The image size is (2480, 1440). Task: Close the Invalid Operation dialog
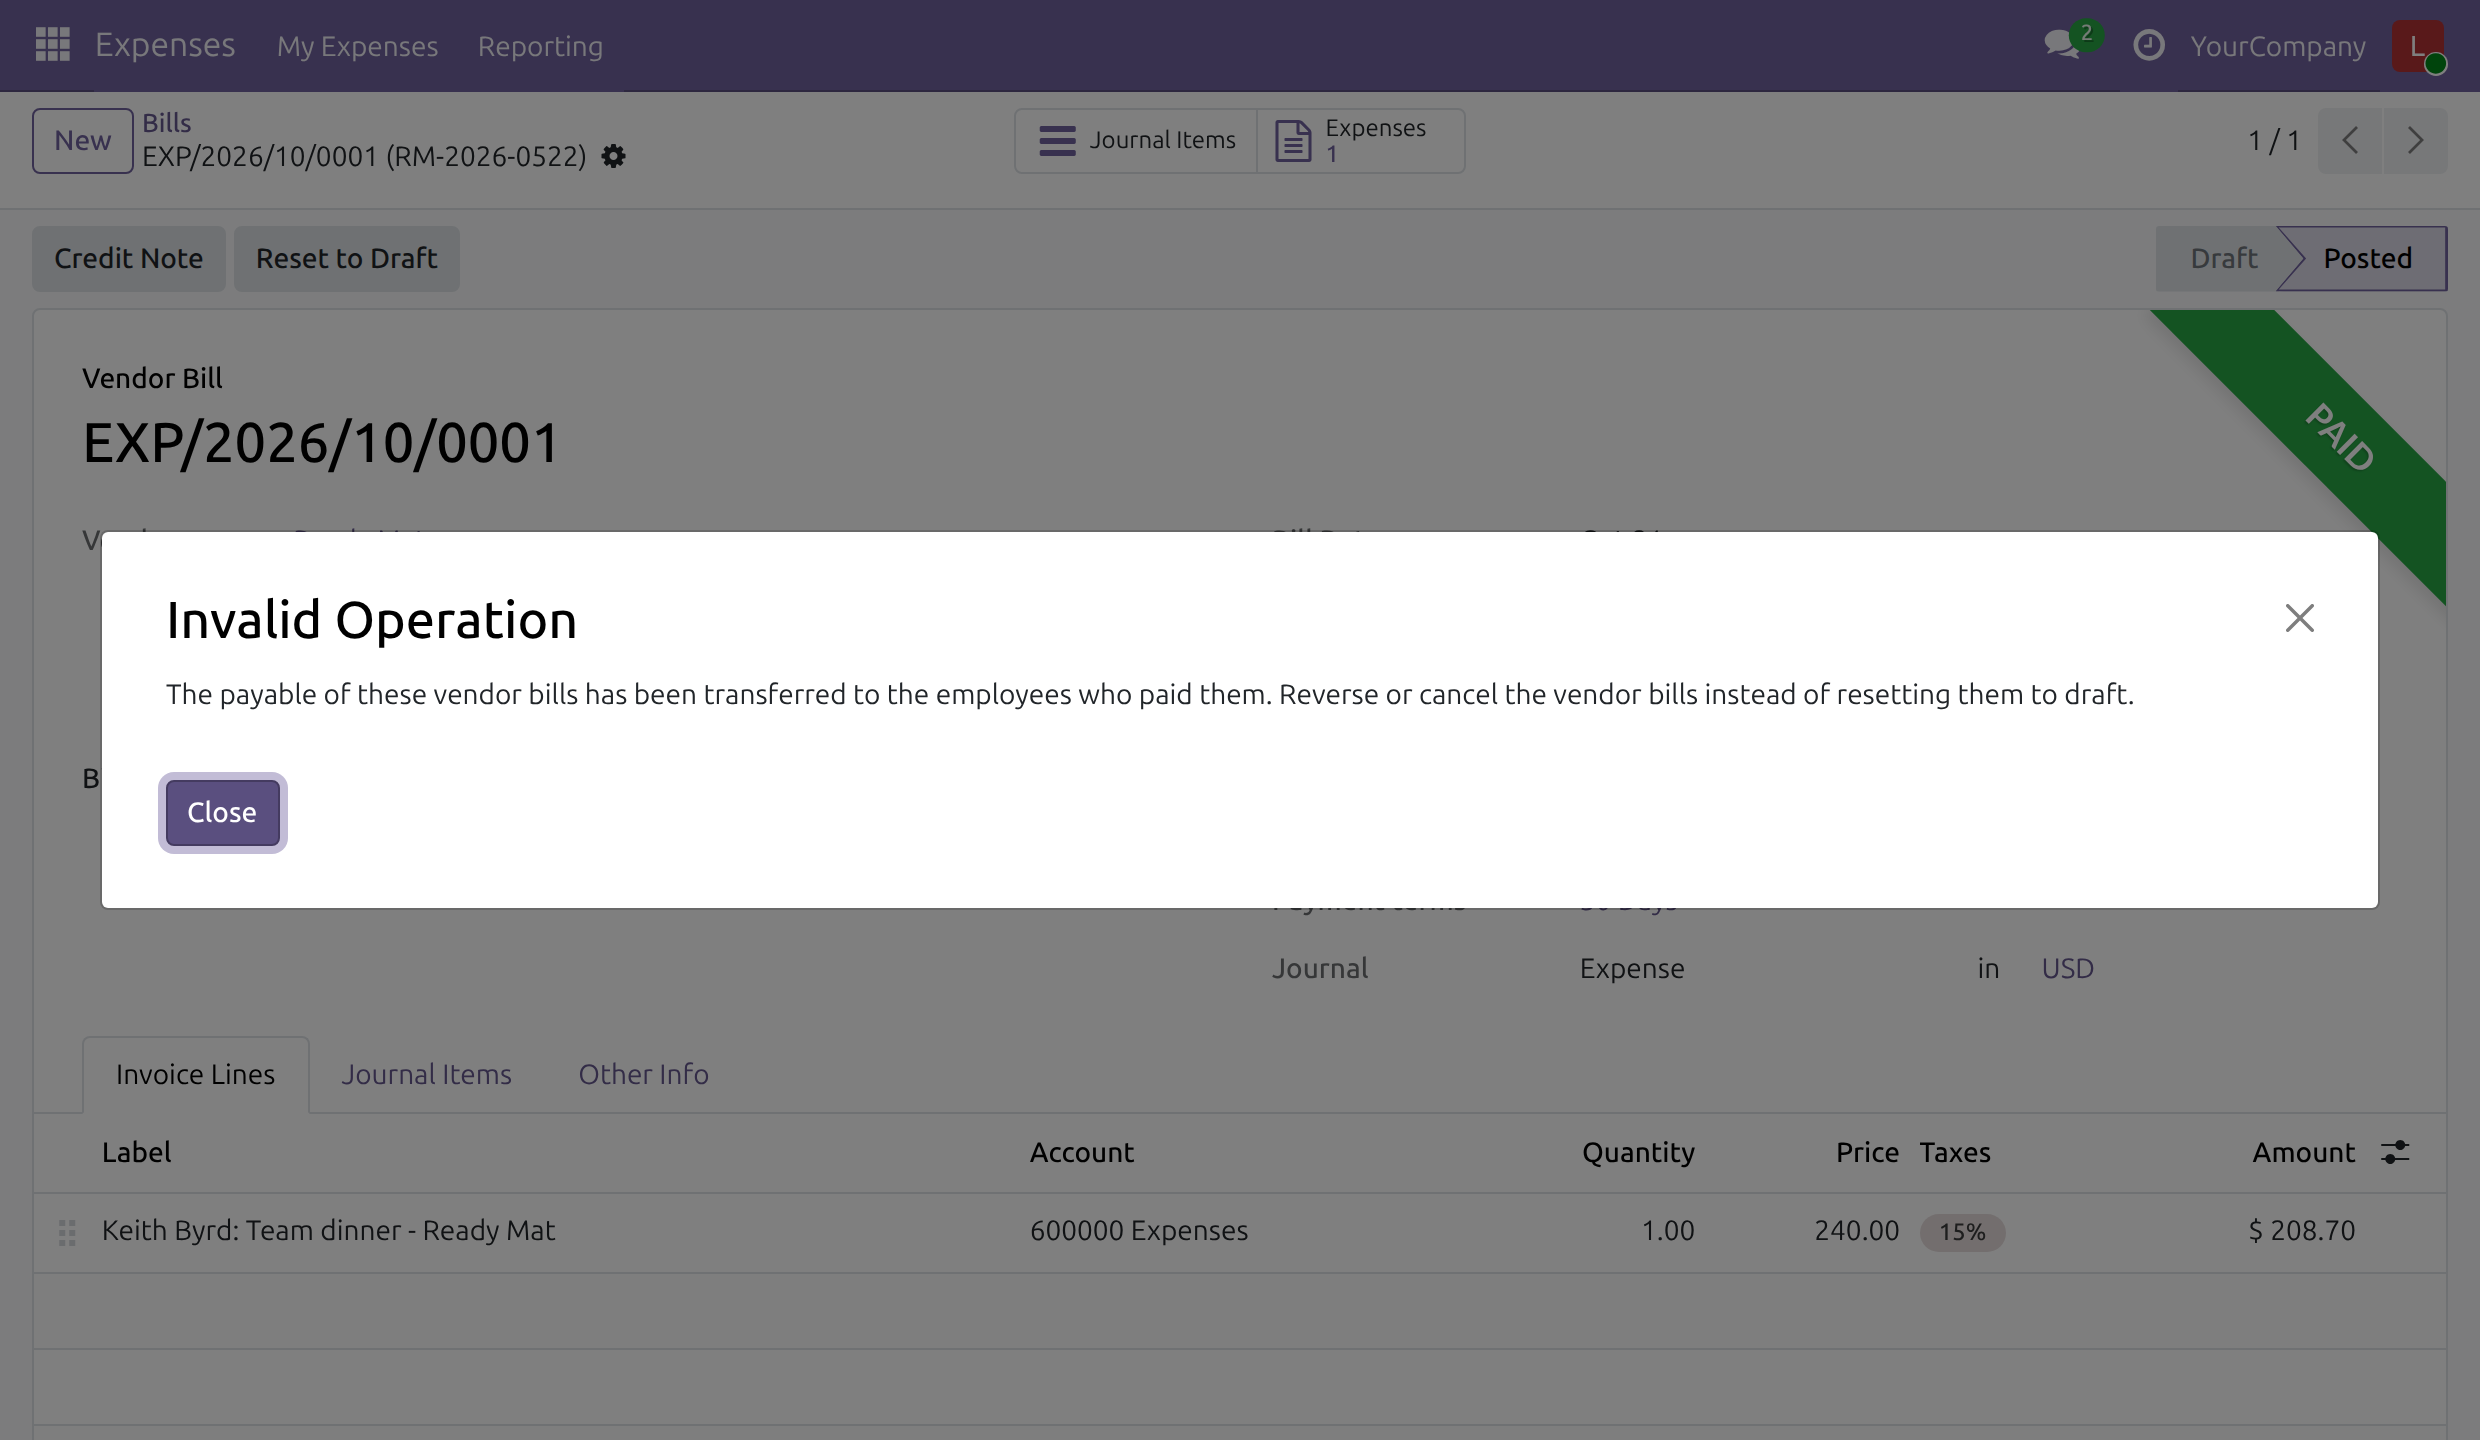222,813
